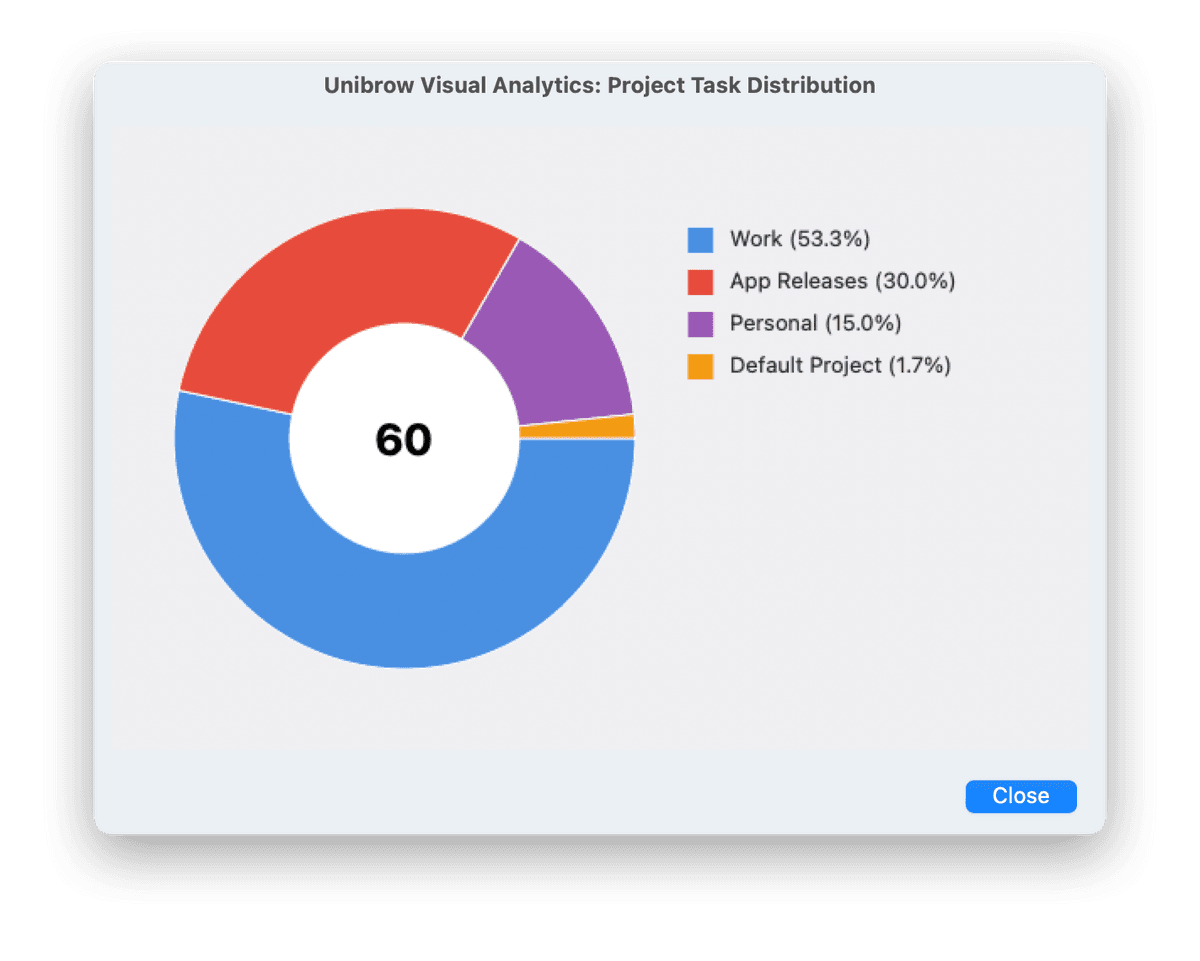The height and width of the screenshot is (961, 1200).
Task: Choose the Default Project legend text
Action: click(805, 366)
